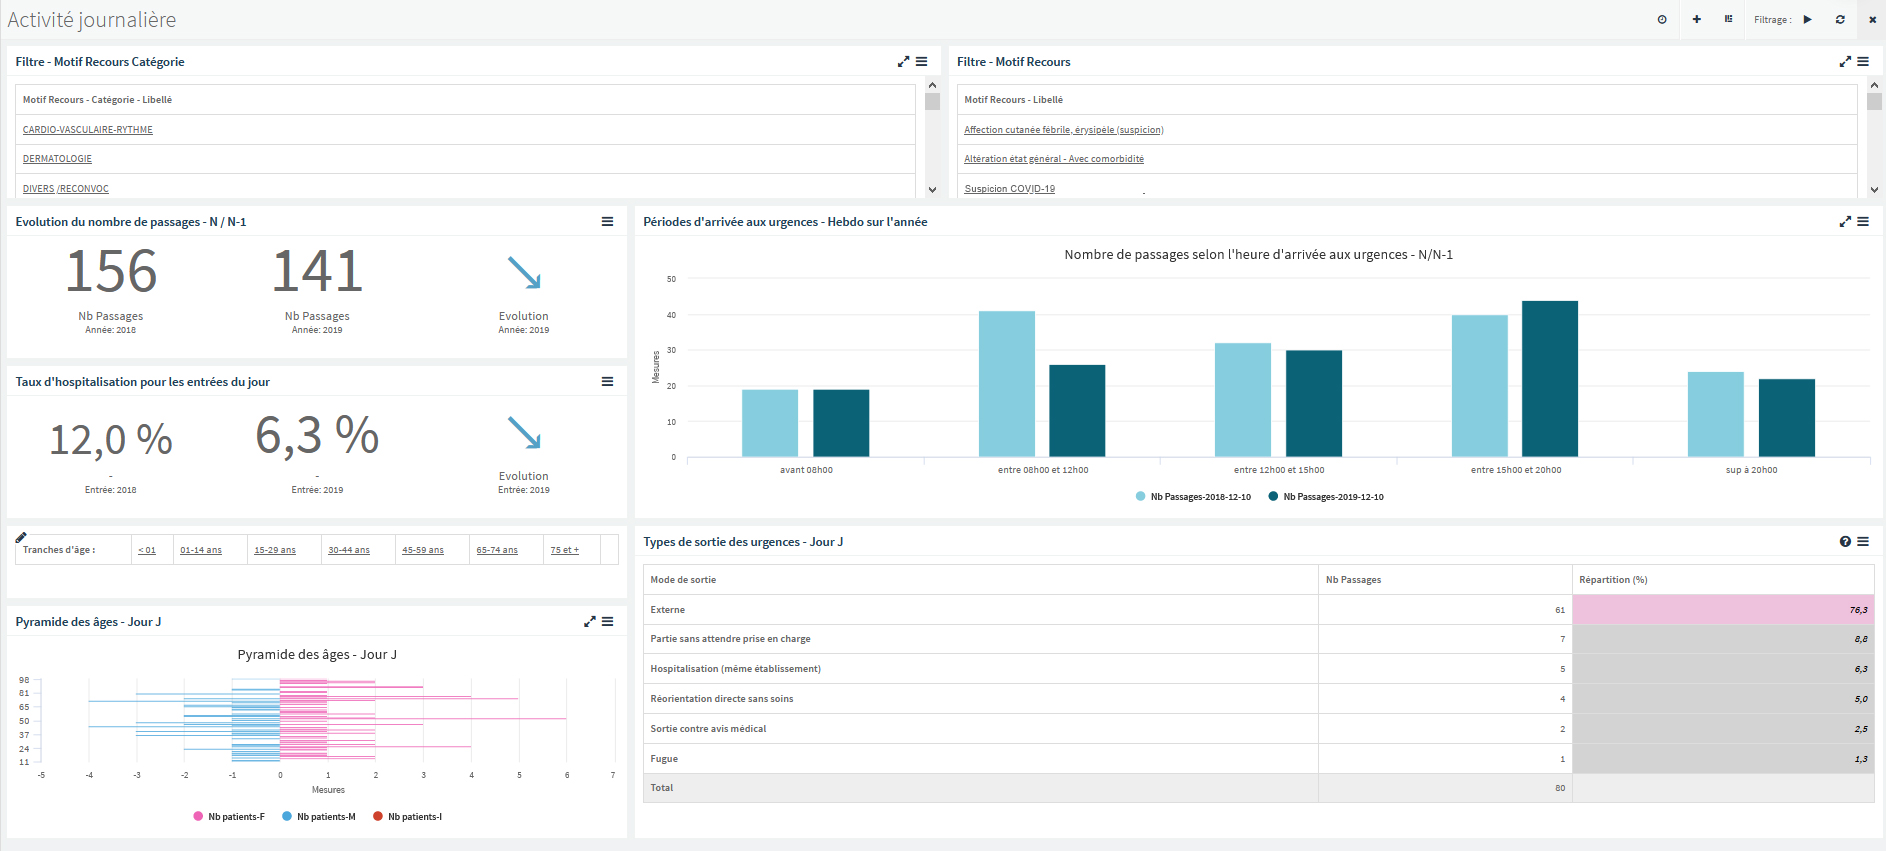Open help icon for Types de sortie

[1845, 542]
